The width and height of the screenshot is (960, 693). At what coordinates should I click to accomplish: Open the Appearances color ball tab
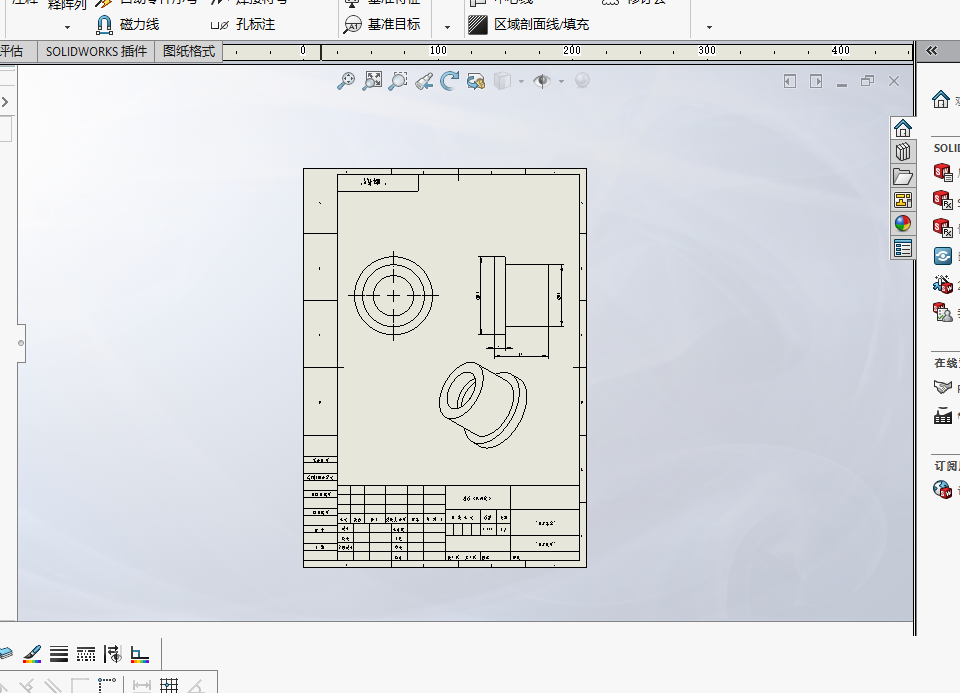[x=902, y=223]
